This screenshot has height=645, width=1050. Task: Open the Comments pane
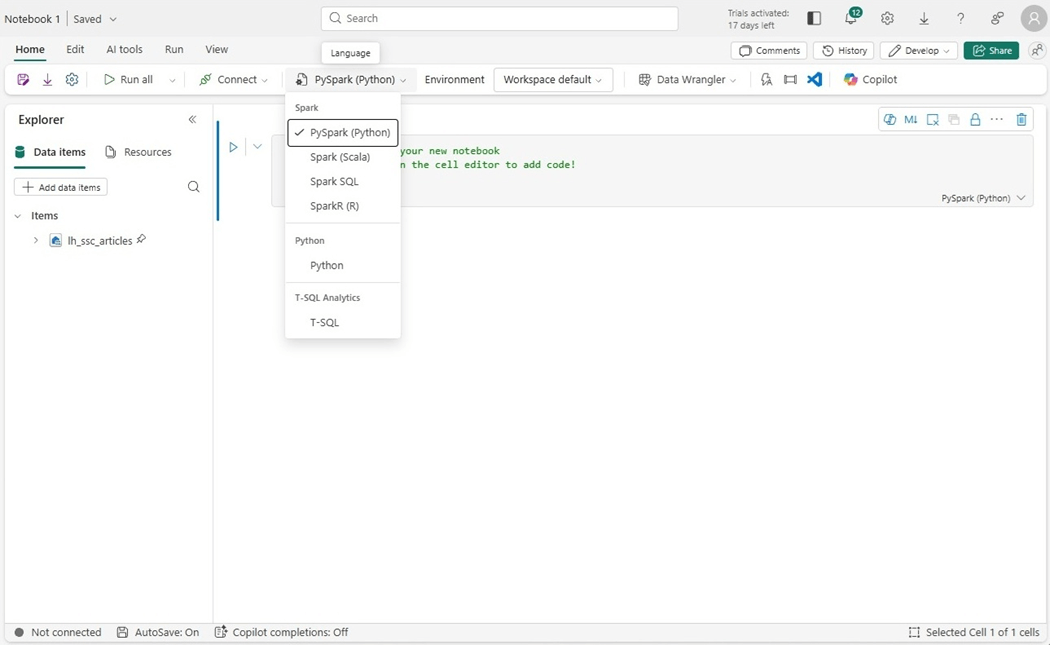(x=769, y=51)
